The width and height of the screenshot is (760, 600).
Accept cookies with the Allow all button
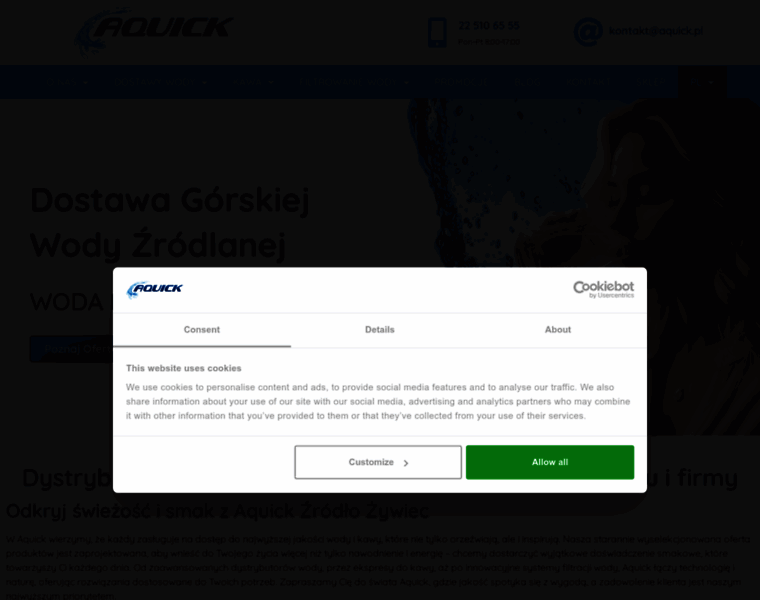pos(550,462)
